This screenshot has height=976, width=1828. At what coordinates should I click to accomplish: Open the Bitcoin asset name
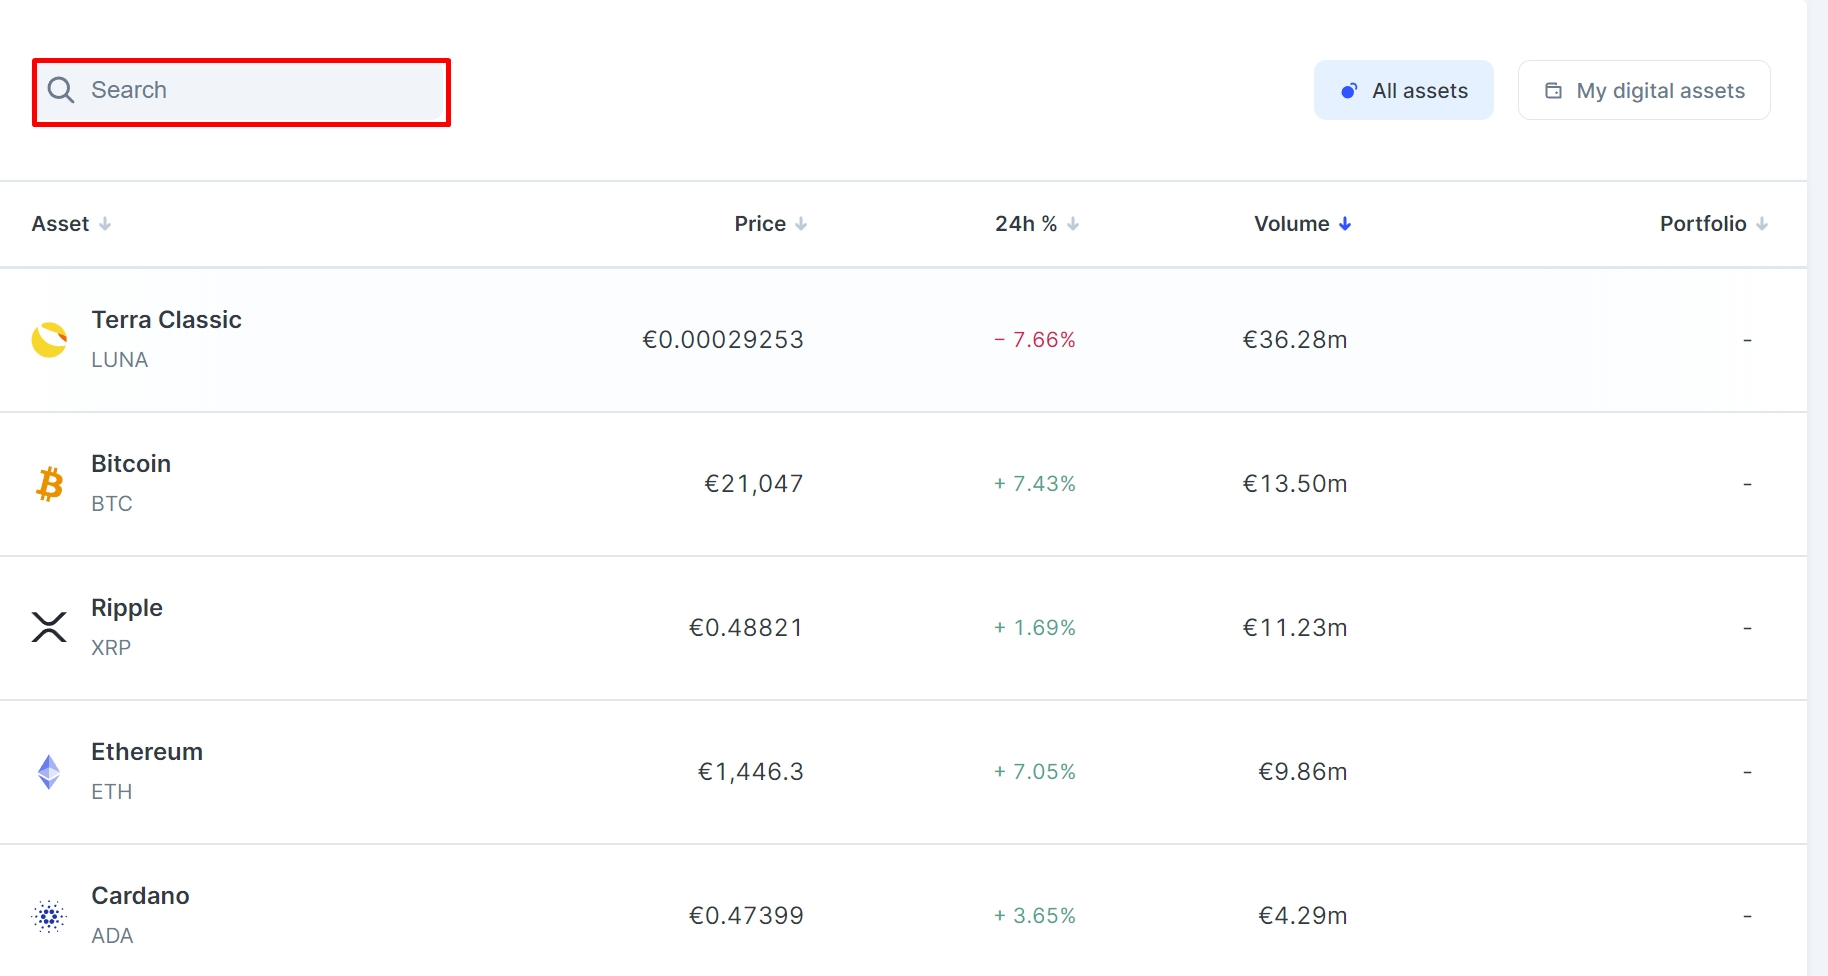pos(131,464)
